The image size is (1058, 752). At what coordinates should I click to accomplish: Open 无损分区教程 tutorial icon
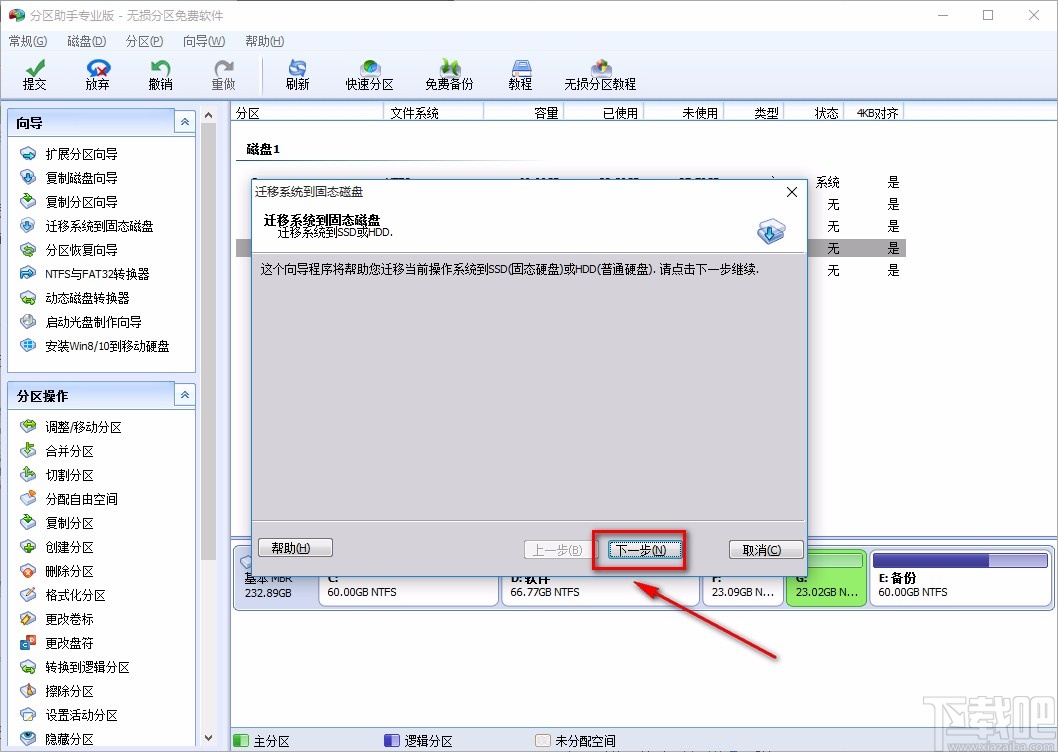[600, 74]
